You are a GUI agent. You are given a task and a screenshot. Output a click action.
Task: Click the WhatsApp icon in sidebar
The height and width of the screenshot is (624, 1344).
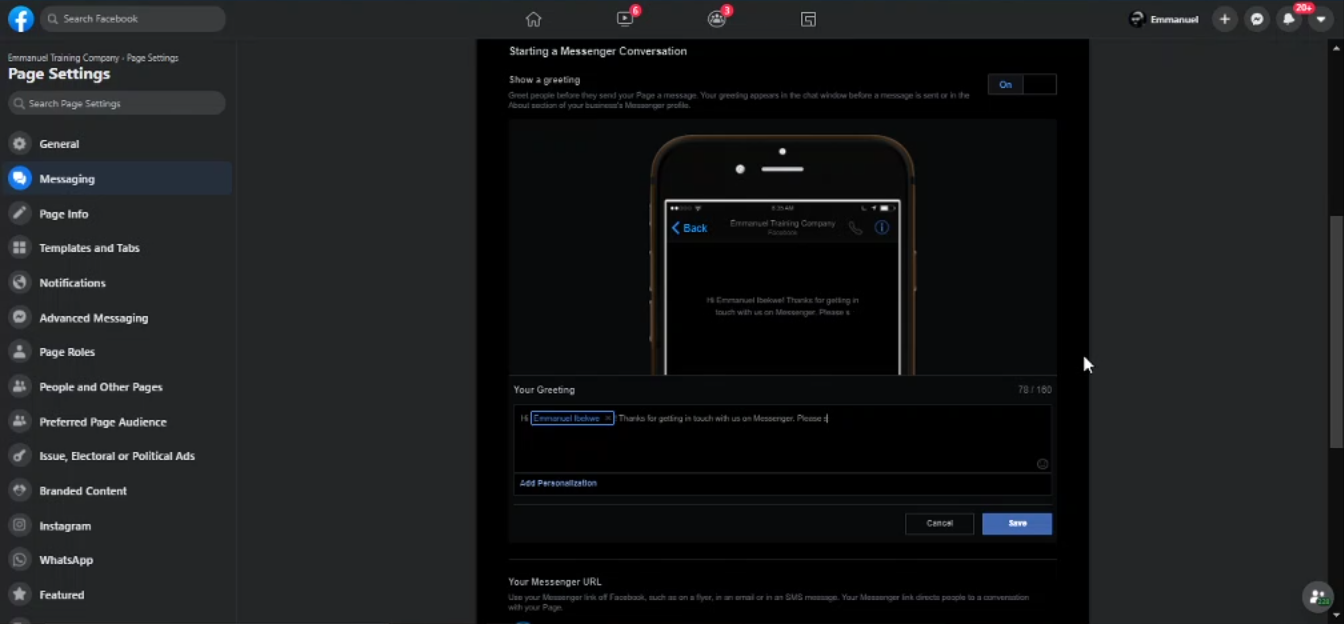click(19, 560)
